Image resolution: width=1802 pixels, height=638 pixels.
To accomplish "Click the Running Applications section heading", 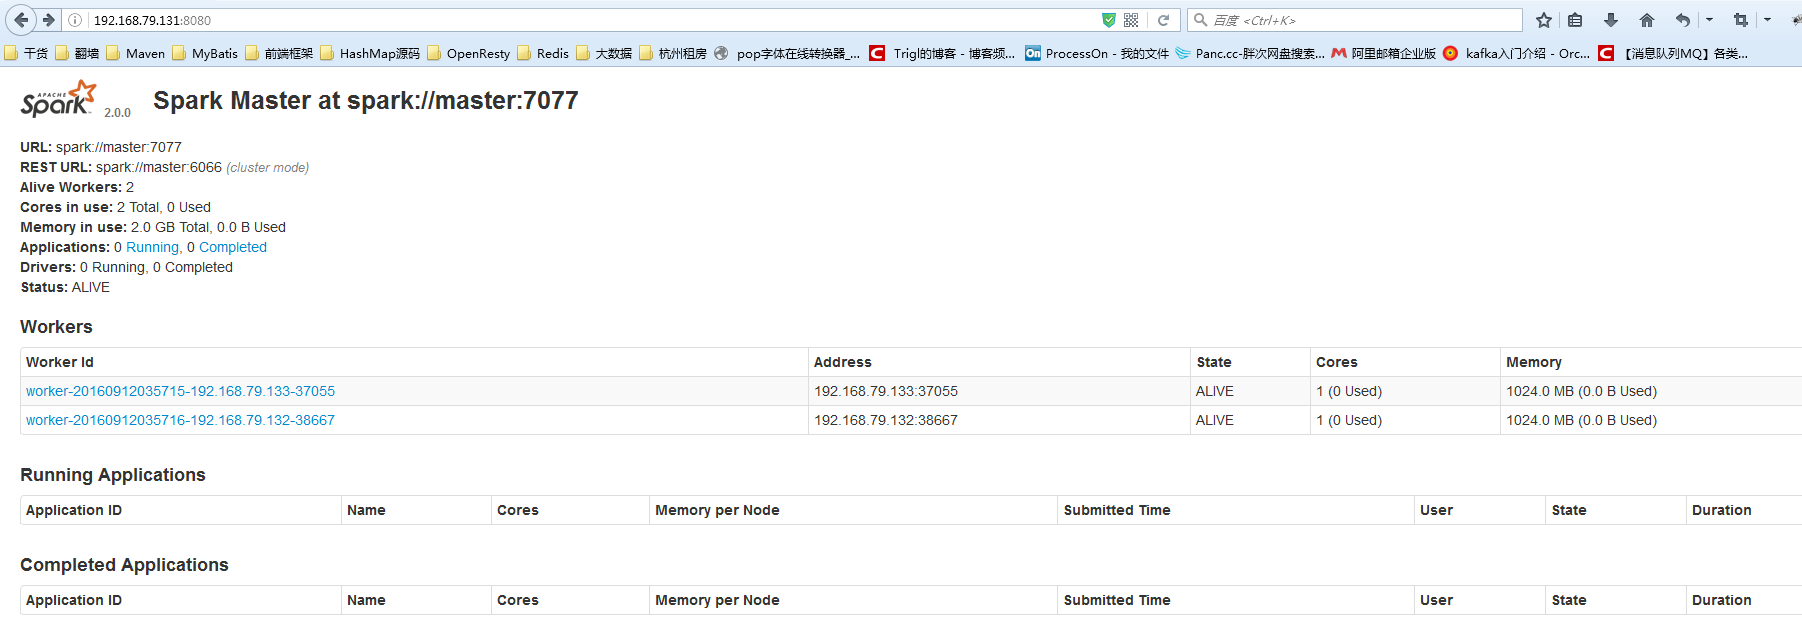I will 113,475.
